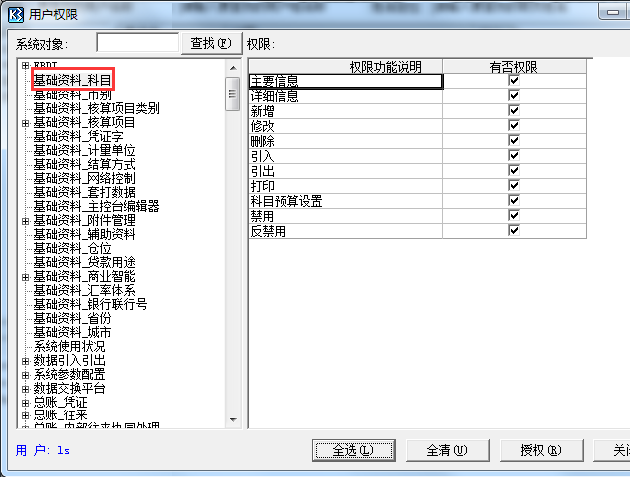
Task: Expand the 基础资料_附件管理 tree node
Action: (x=25, y=221)
